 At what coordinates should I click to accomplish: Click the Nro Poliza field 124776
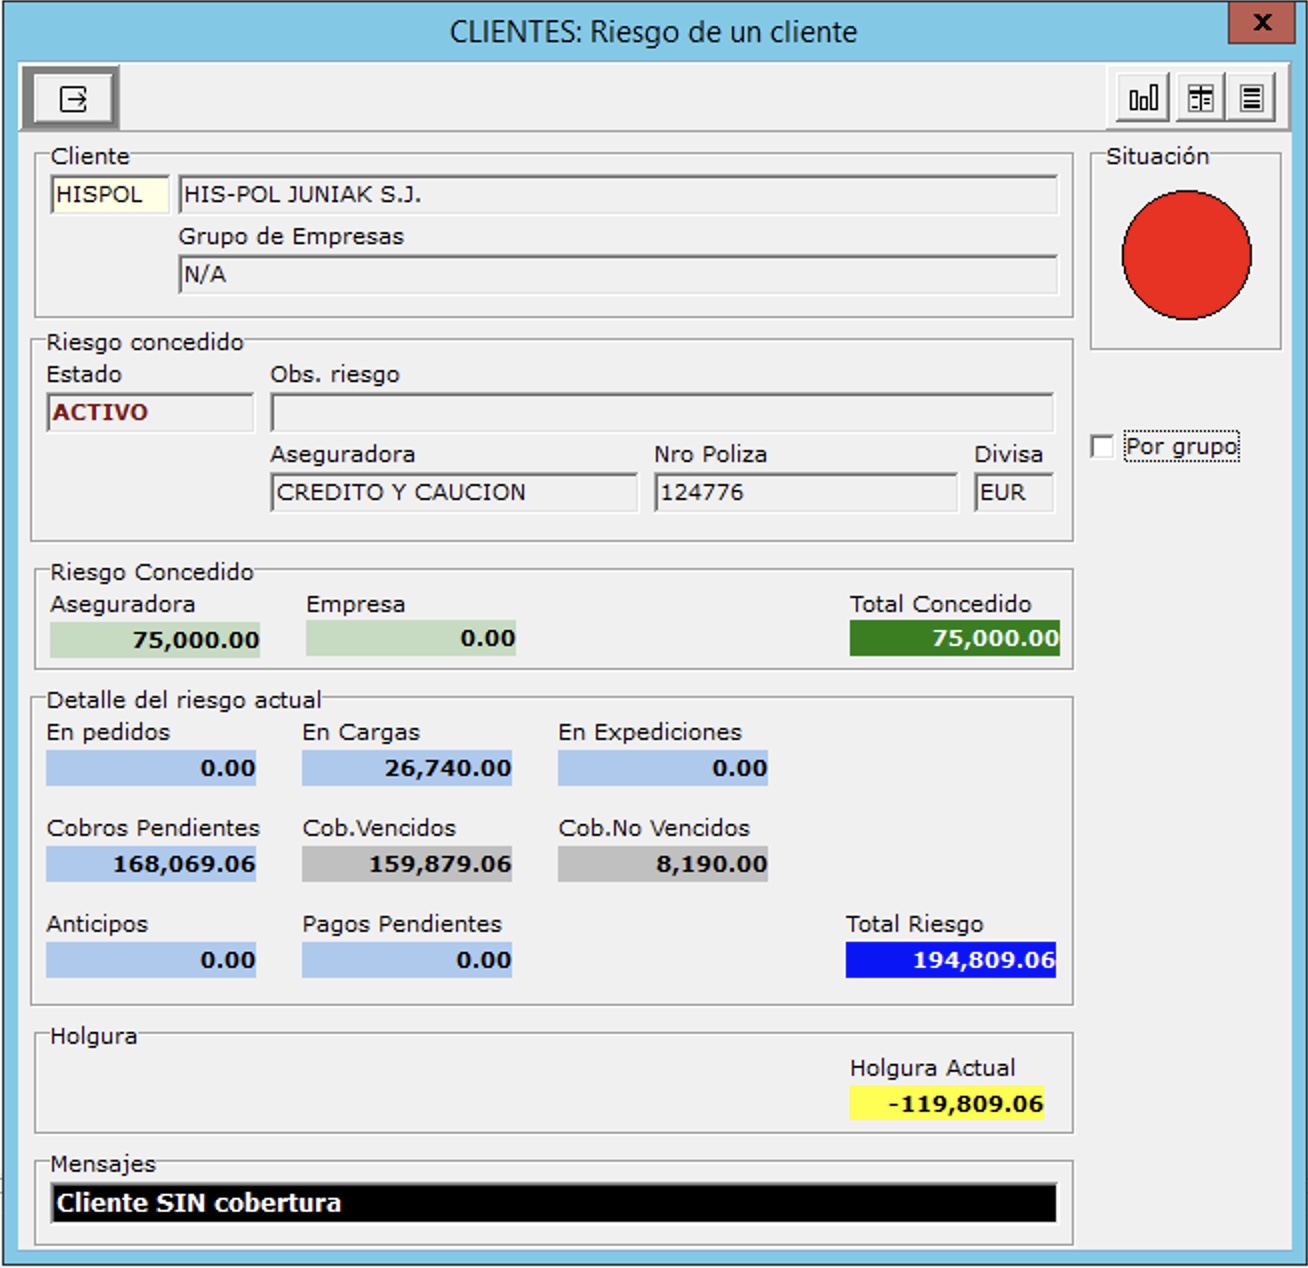805,493
